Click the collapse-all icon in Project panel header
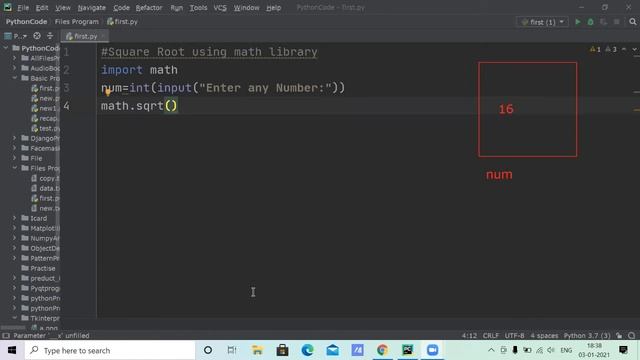Viewport: 640px width, 360px height. pos(50,36)
